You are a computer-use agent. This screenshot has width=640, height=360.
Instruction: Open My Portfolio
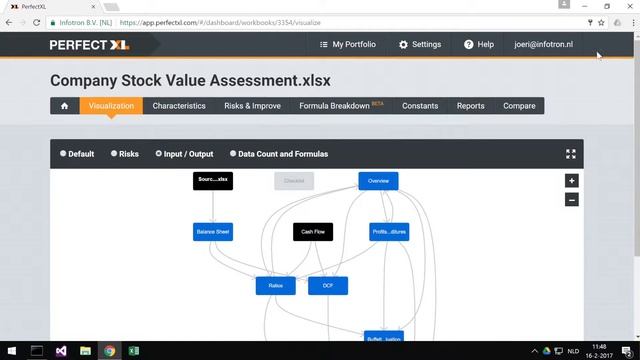(x=348, y=44)
